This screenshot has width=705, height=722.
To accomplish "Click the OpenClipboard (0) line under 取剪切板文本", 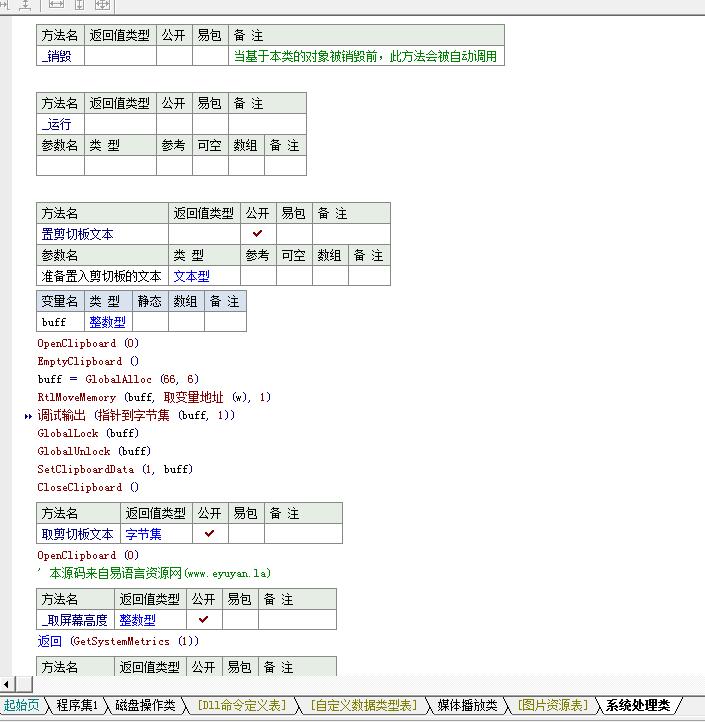I will pyautogui.click(x=88, y=555).
